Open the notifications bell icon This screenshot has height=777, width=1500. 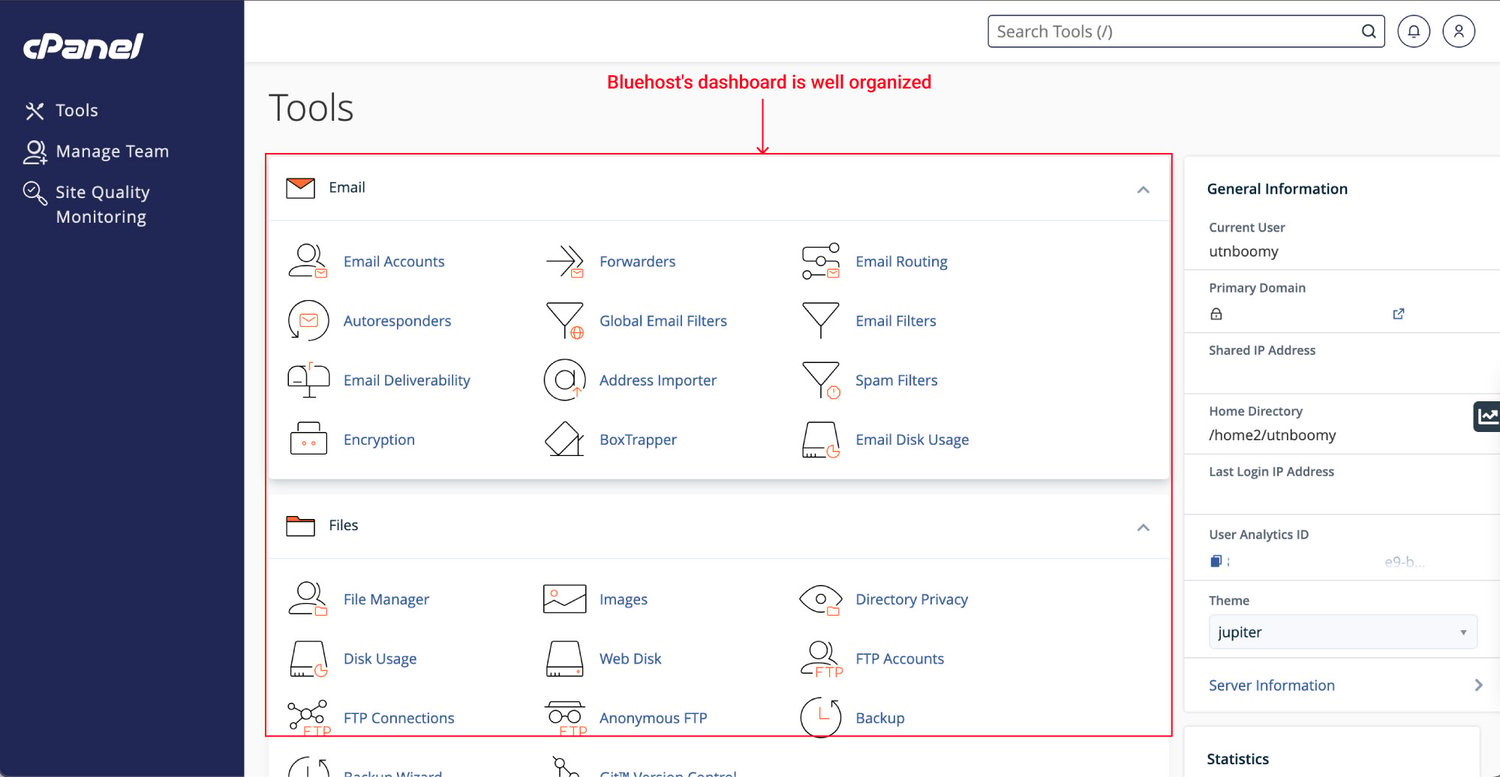tap(1413, 31)
